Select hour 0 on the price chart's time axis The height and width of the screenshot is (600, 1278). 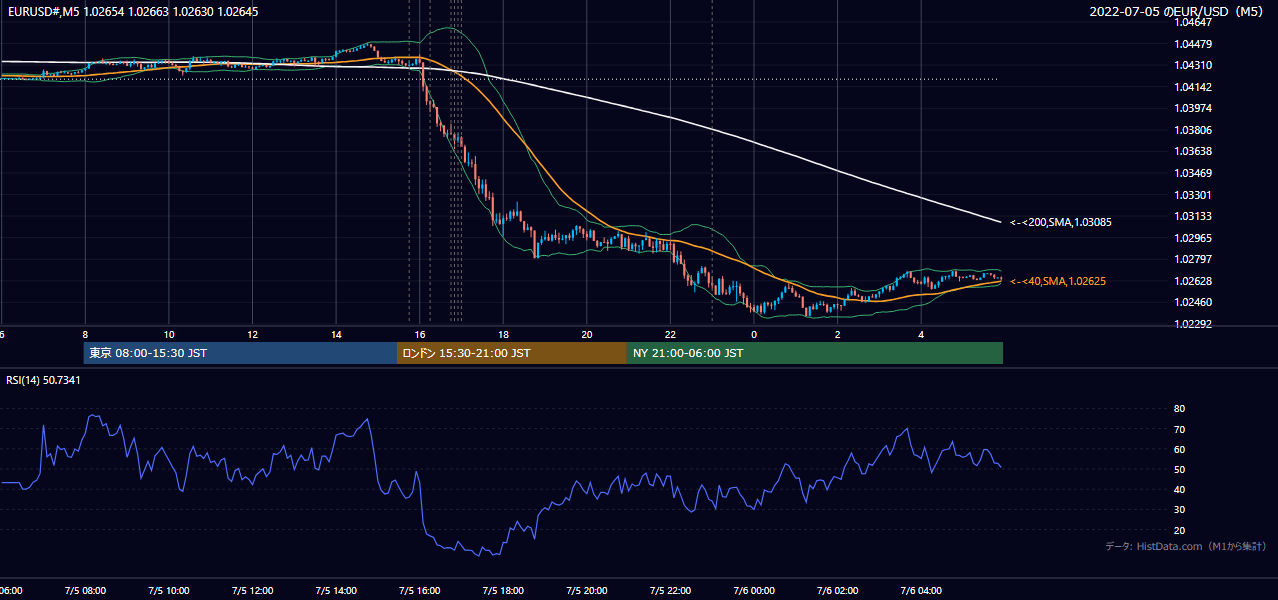[x=754, y=334]
